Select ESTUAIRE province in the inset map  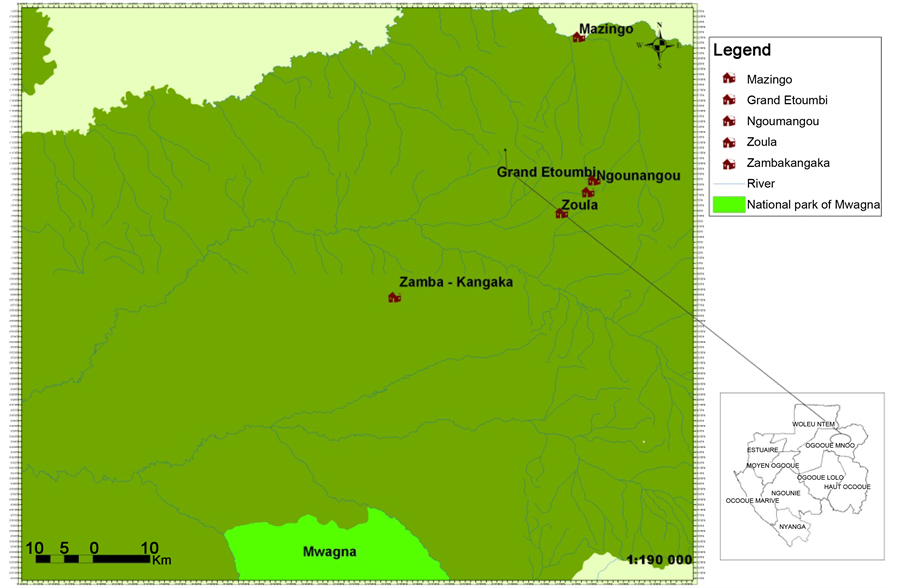coord(762,450)
